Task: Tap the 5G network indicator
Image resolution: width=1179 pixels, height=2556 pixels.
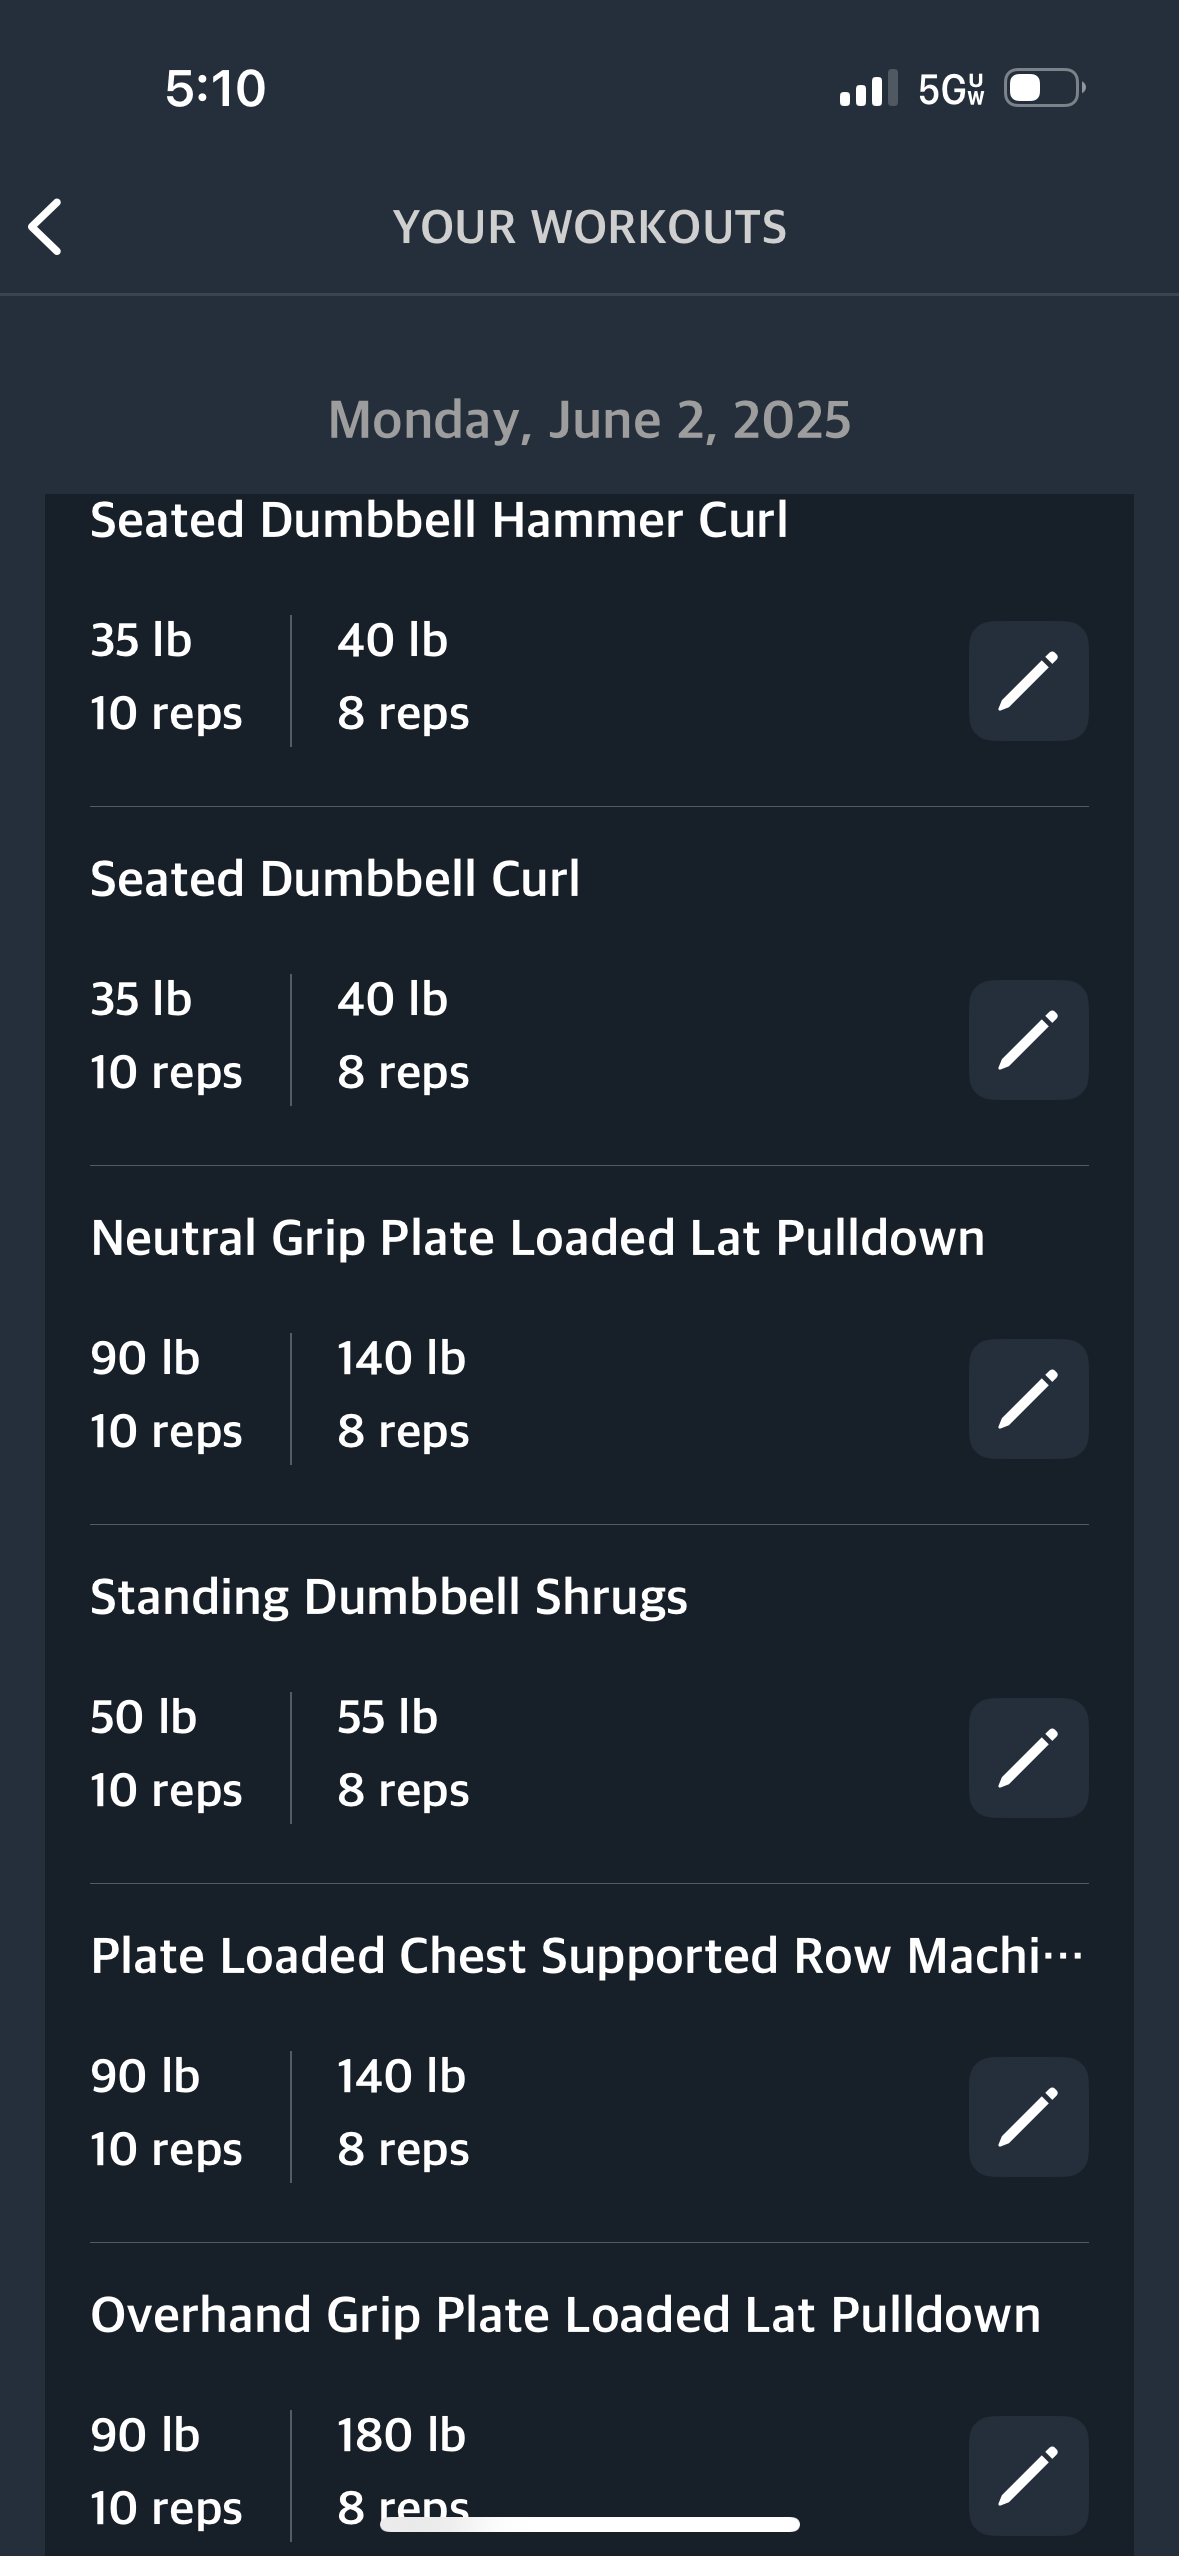Action: (951, 89)
